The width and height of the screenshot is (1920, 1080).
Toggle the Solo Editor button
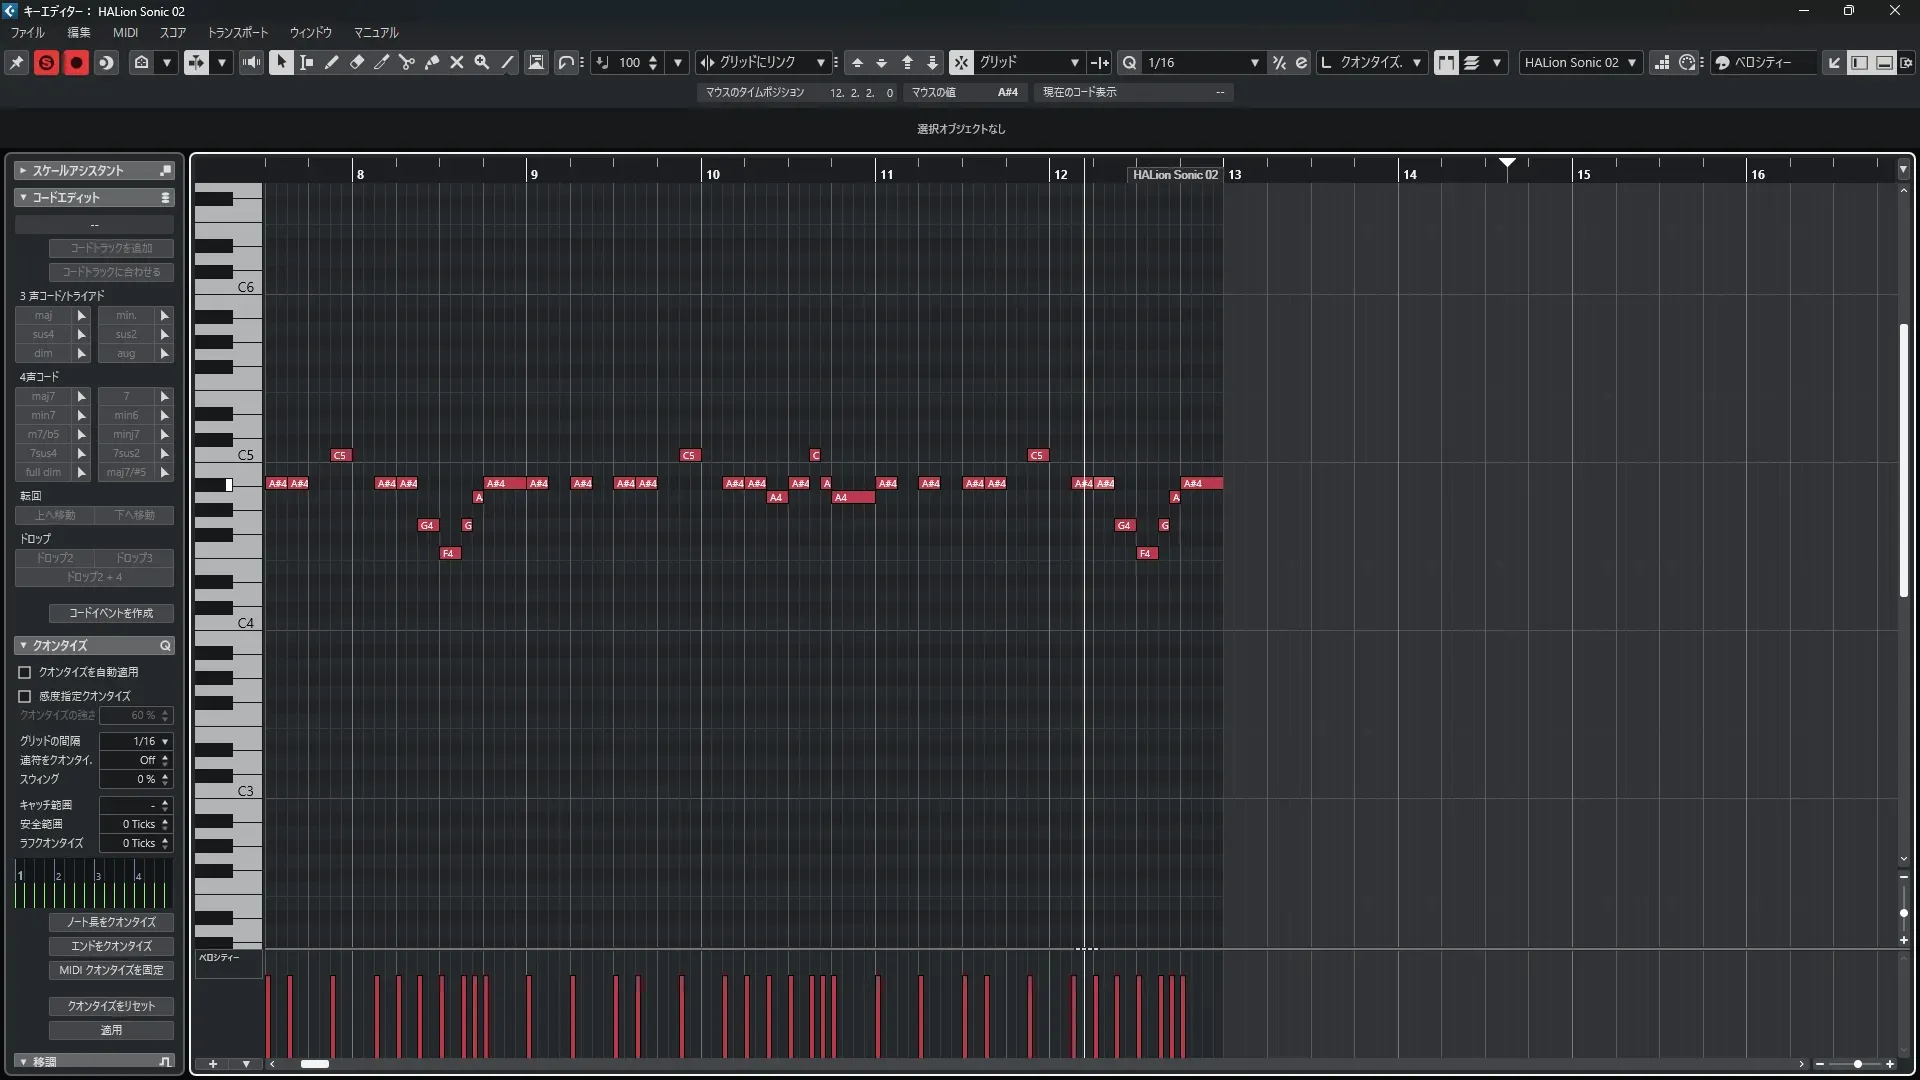coord(46,62)
